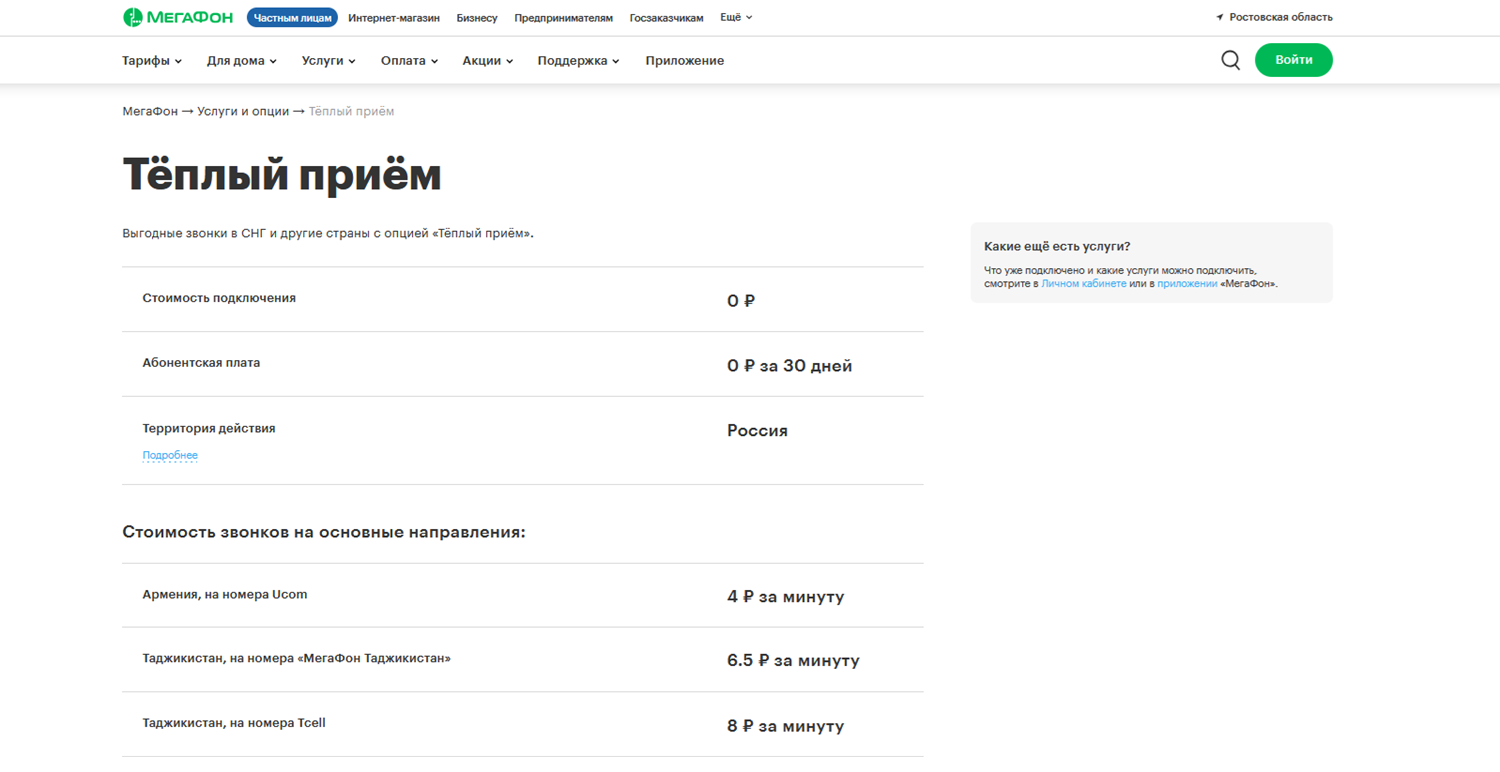Open the Поддержка dropdown menu
This screenshot has height=772, width=1500.
578,61
